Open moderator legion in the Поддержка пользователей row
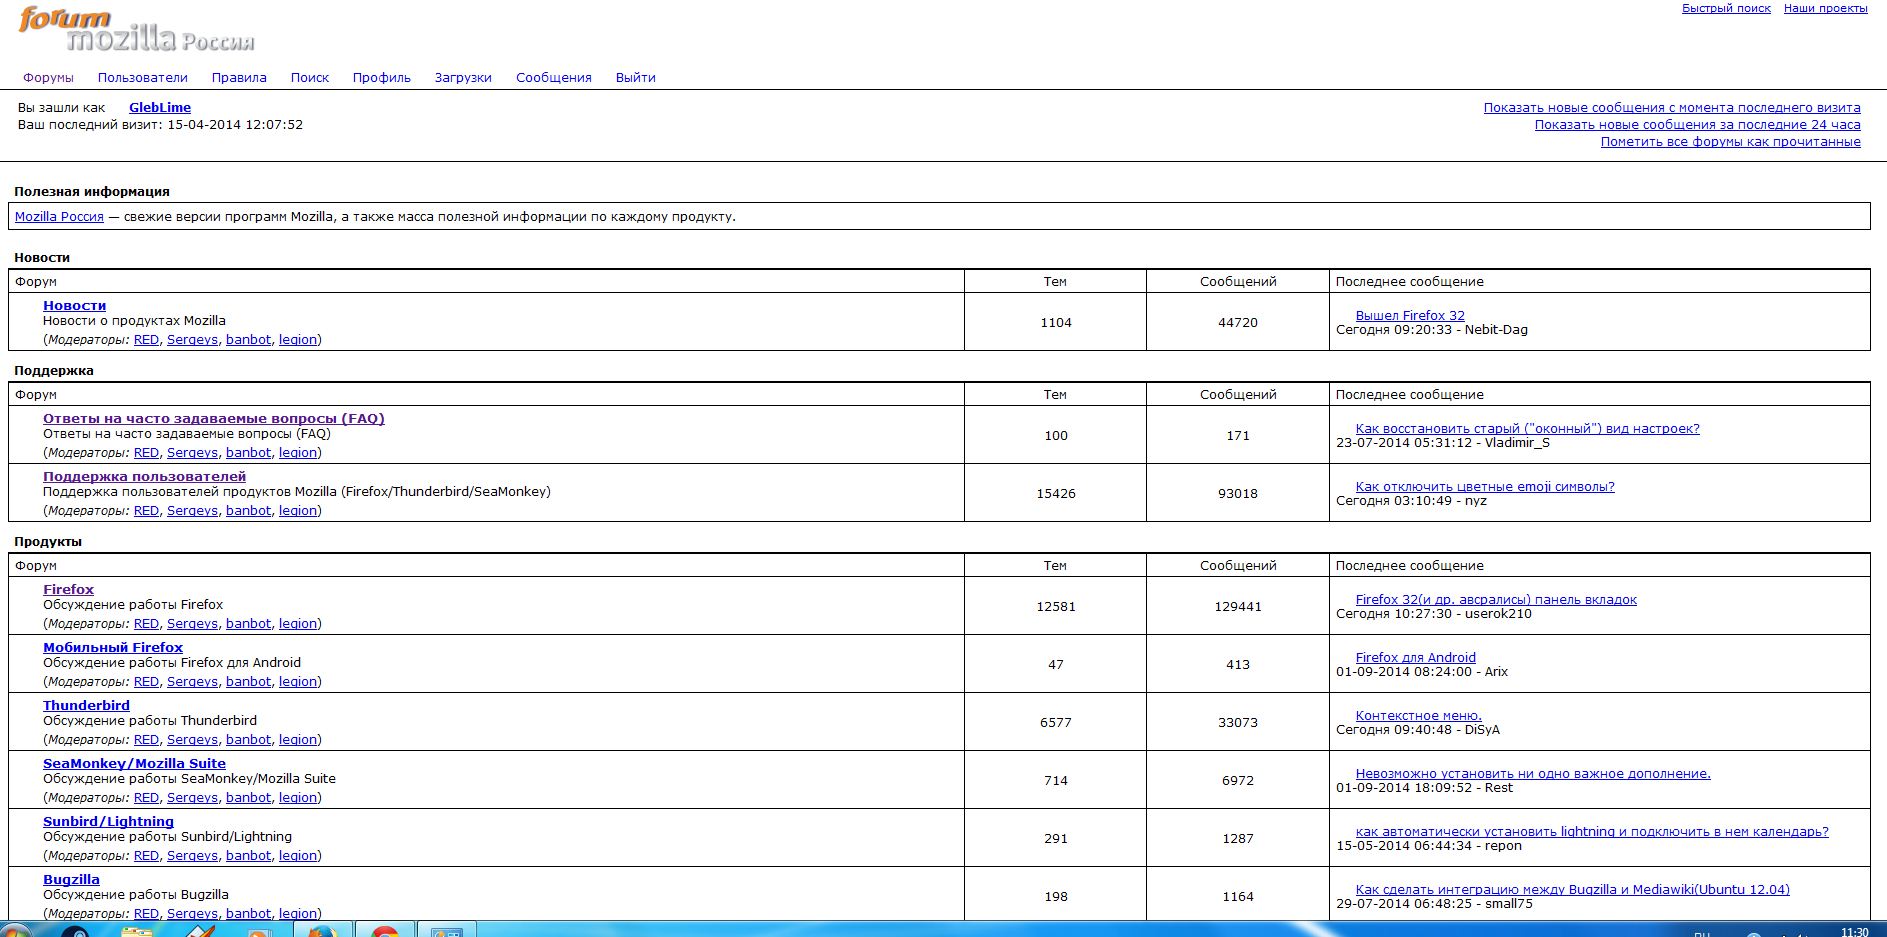Screen dimensions: 1887x937 (298, 510)
